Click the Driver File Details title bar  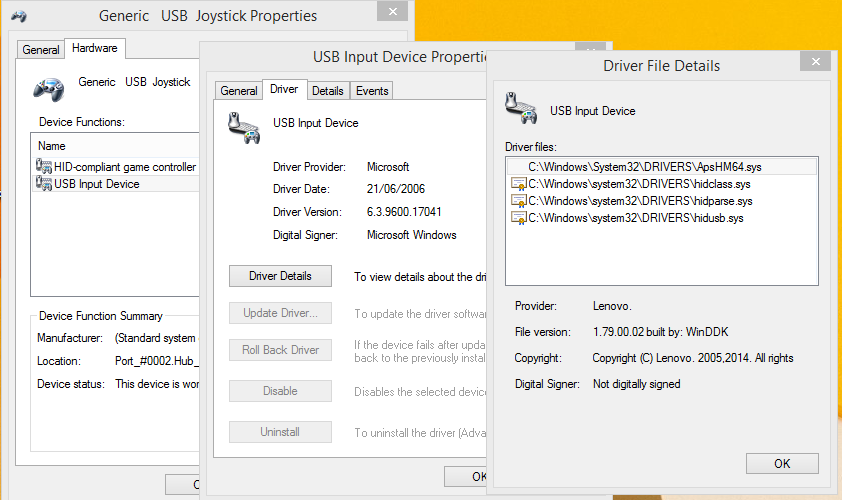coord(661,66)
